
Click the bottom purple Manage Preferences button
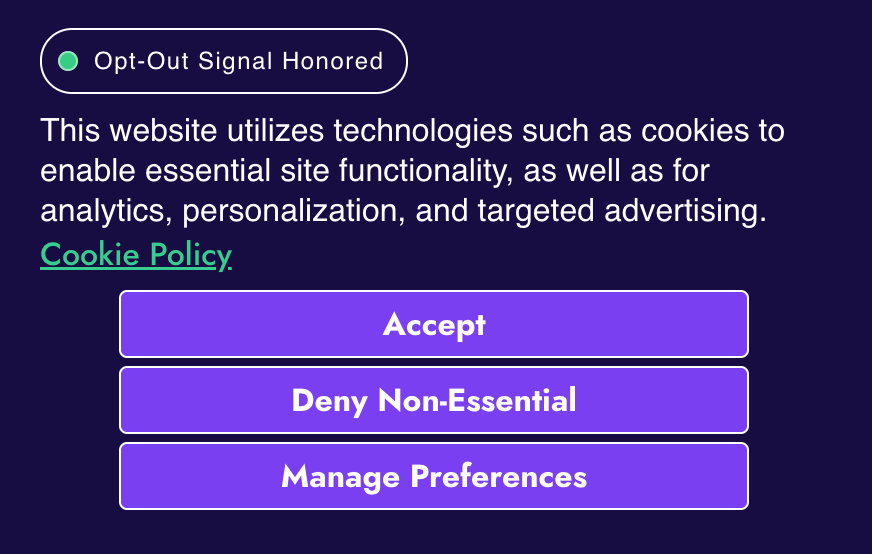[434, 476]
